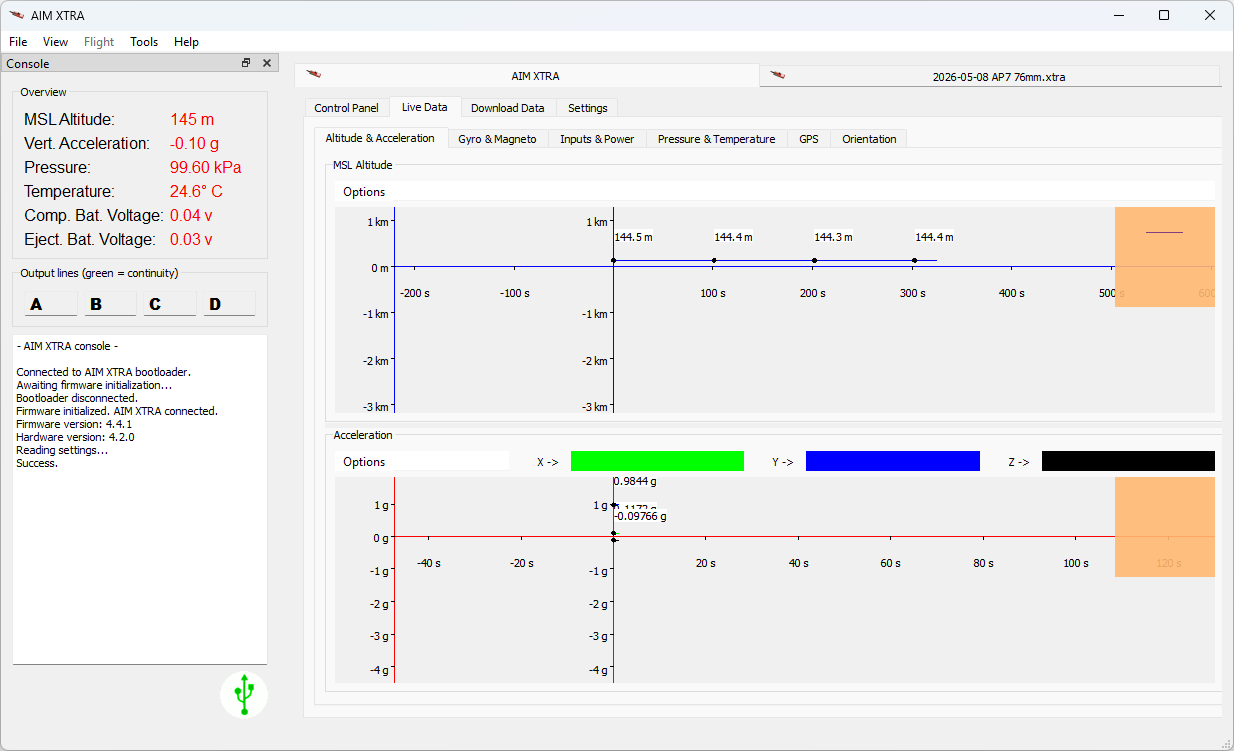The height and width of the screenshot is (751, 1234).
Task: Click the 144.5 m altitude data point
Action: (x=613, y=260)
